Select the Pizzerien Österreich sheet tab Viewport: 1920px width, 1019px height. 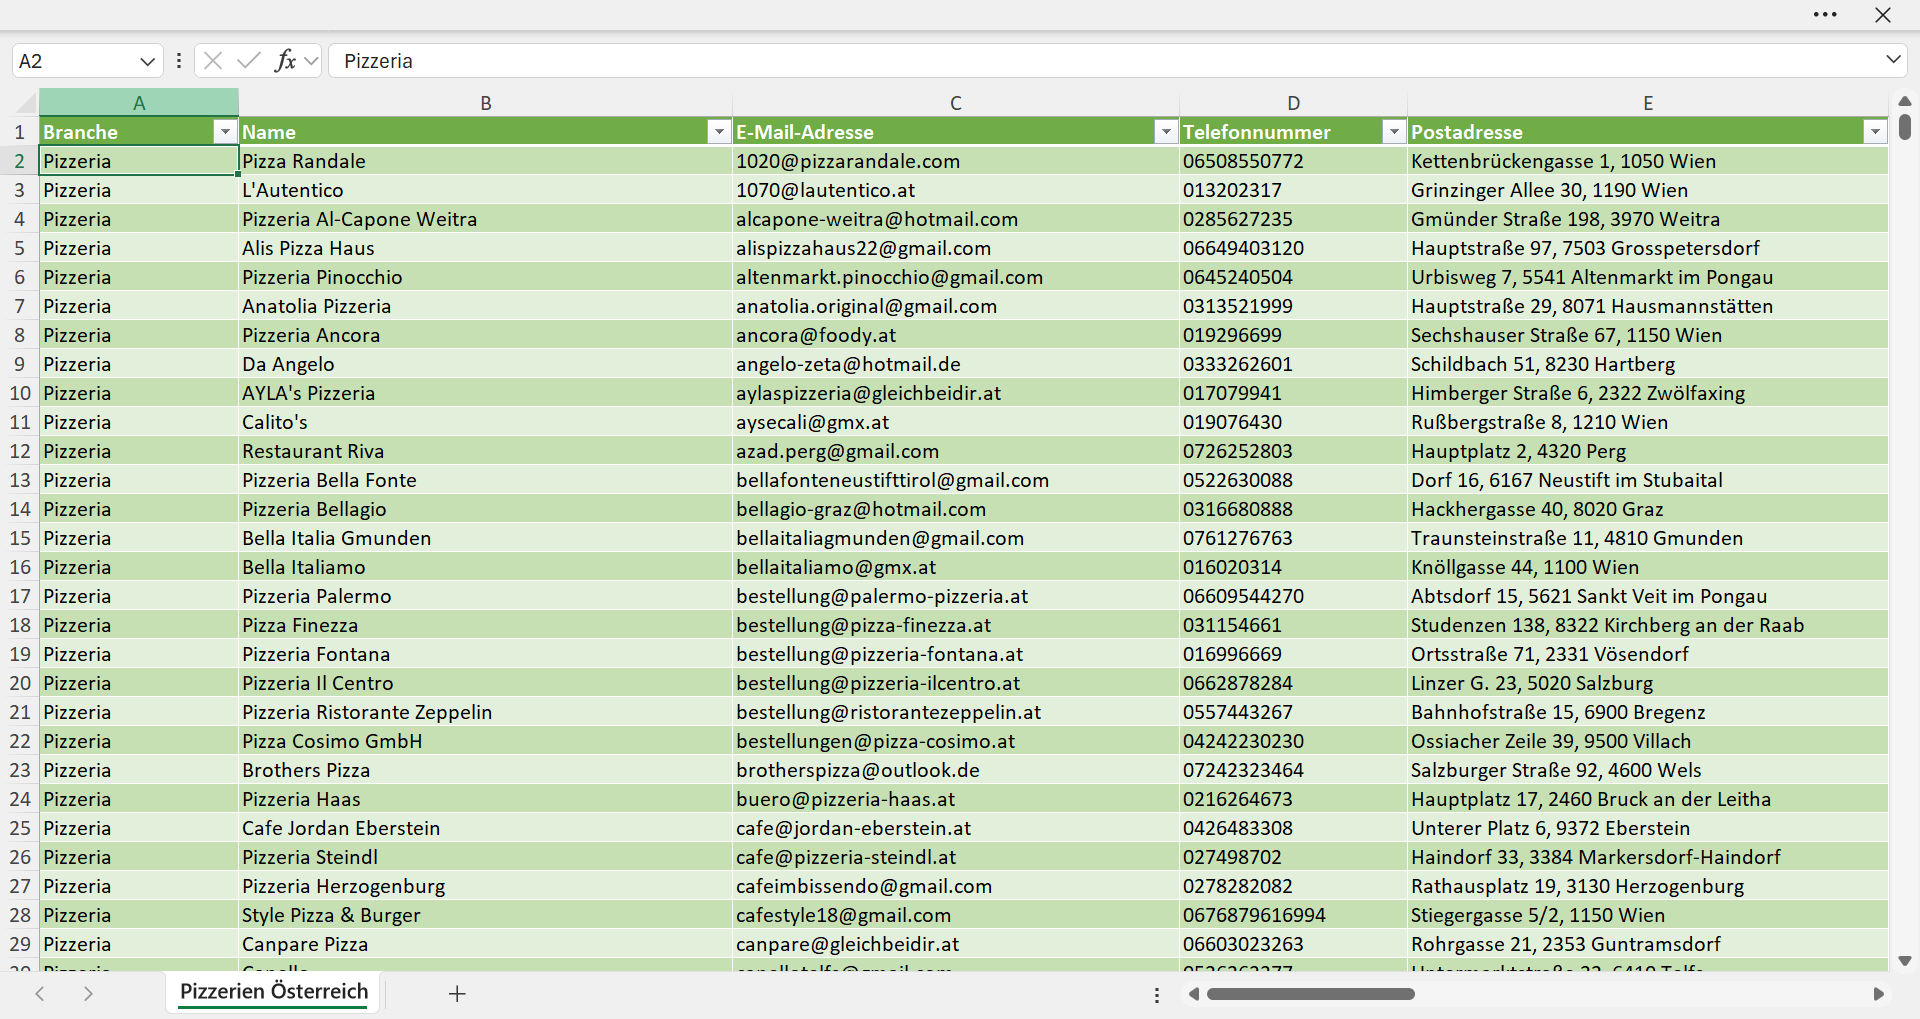click(274, 992)
